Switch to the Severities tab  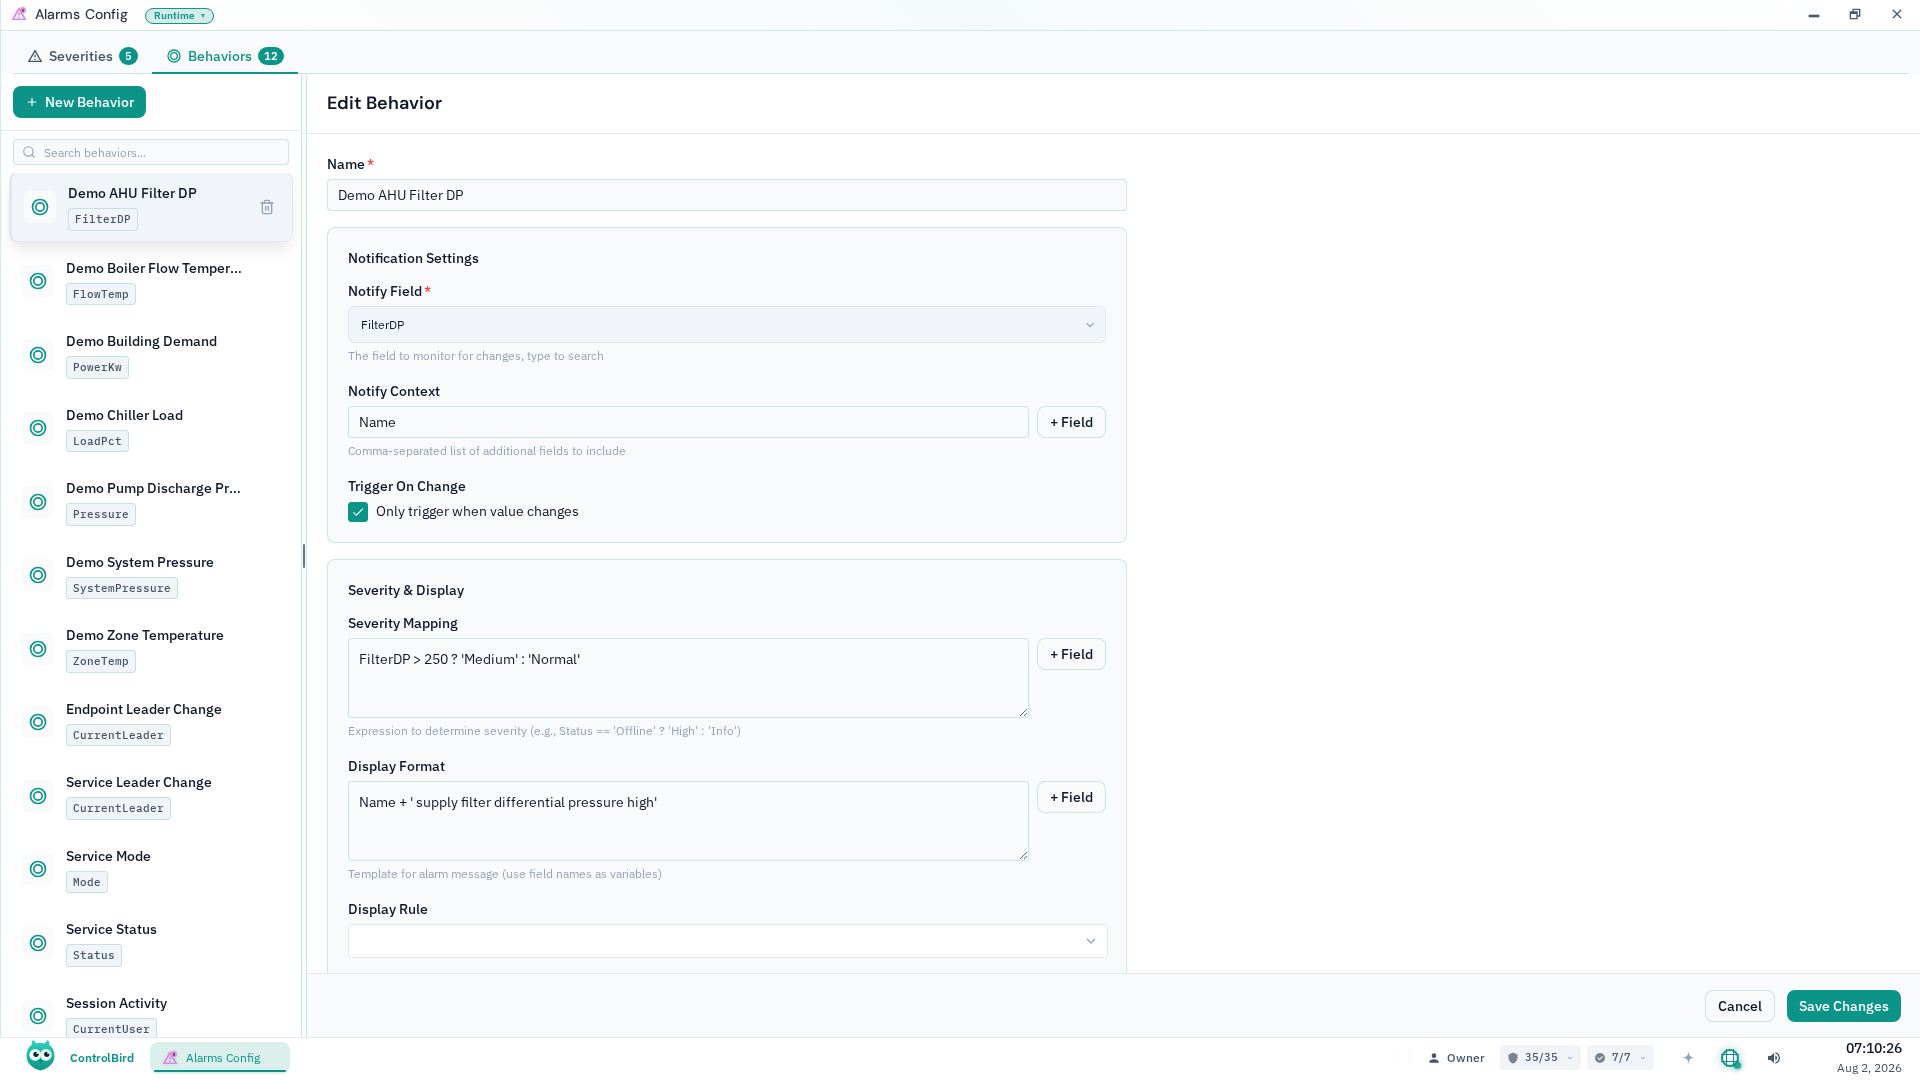[82, 56]
